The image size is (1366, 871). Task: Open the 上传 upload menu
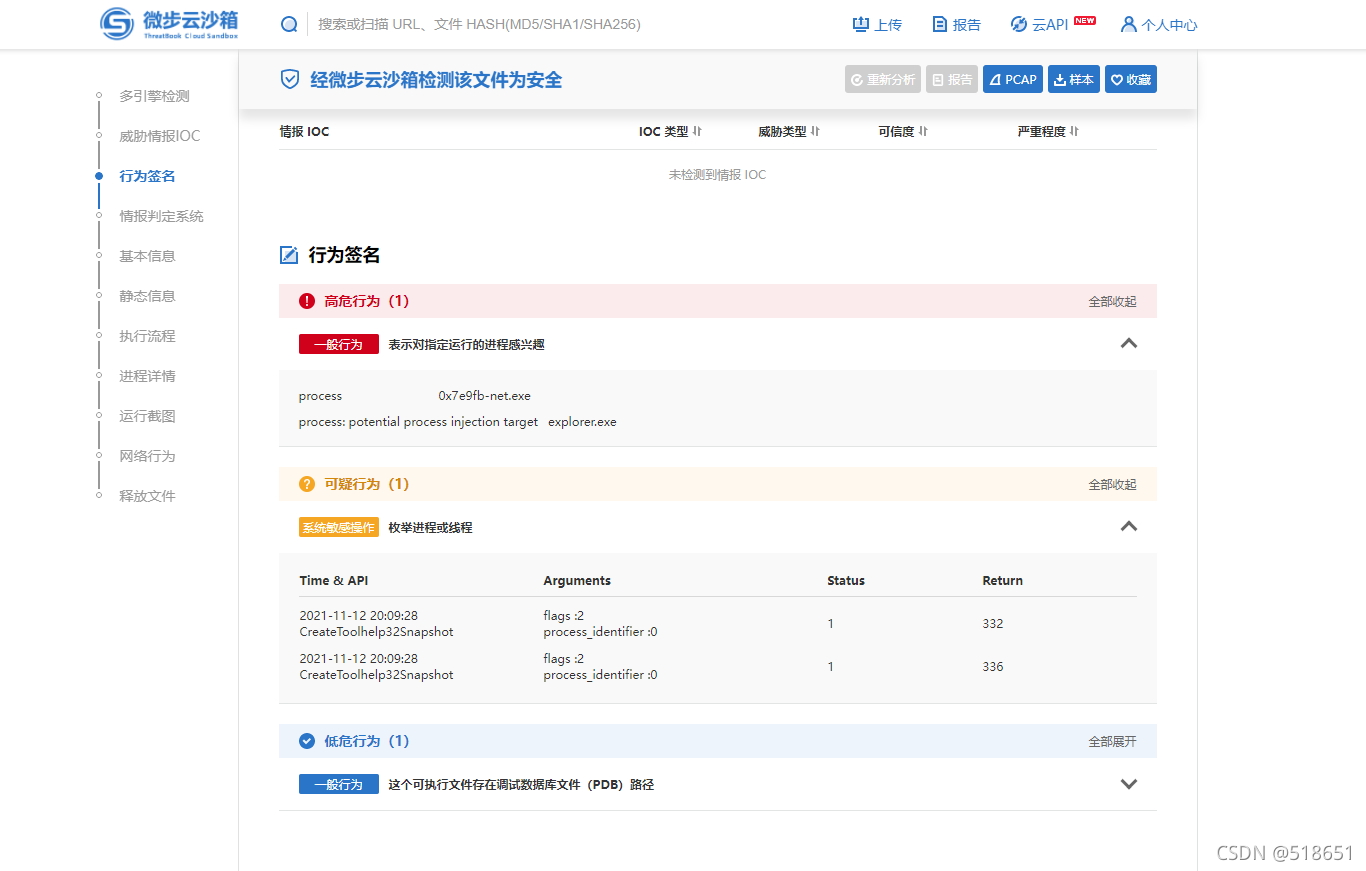coord(877,24)
